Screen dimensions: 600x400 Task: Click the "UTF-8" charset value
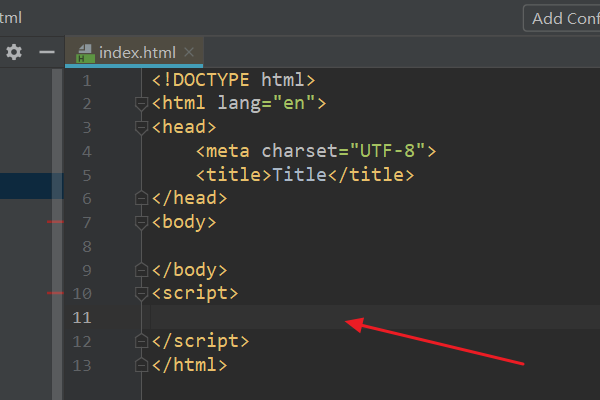click(388, 151)
